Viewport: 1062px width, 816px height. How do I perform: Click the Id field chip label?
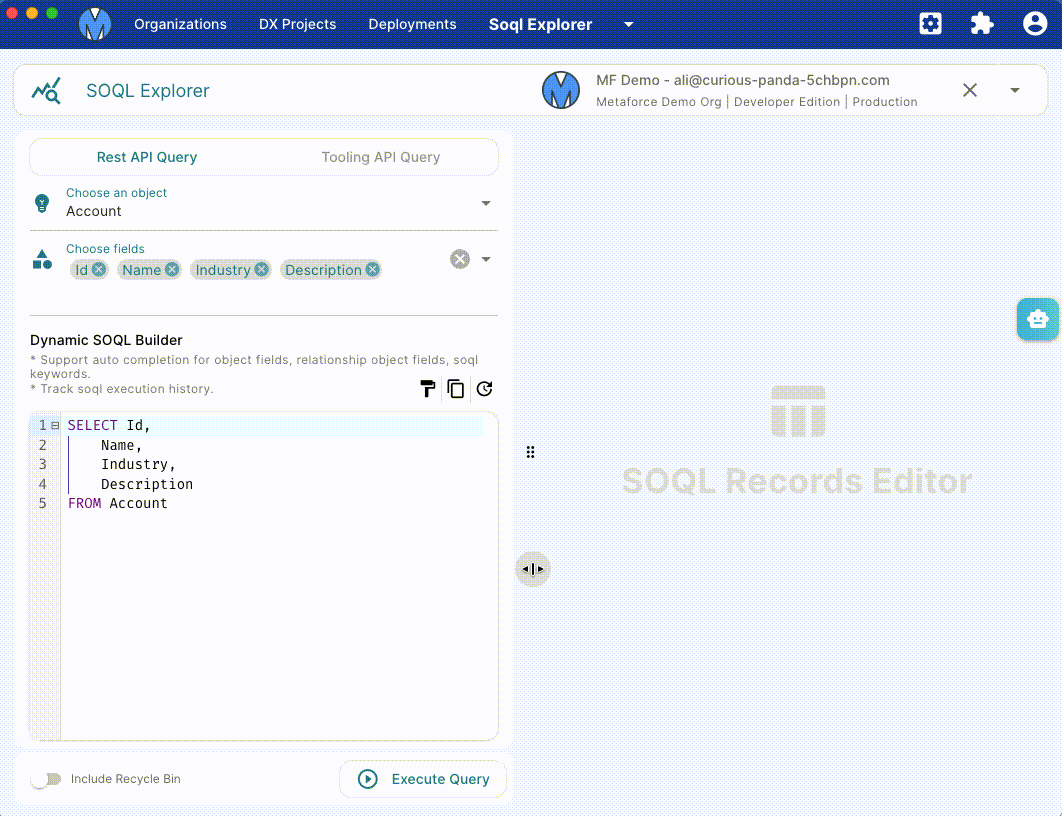(x=81, y=270)
